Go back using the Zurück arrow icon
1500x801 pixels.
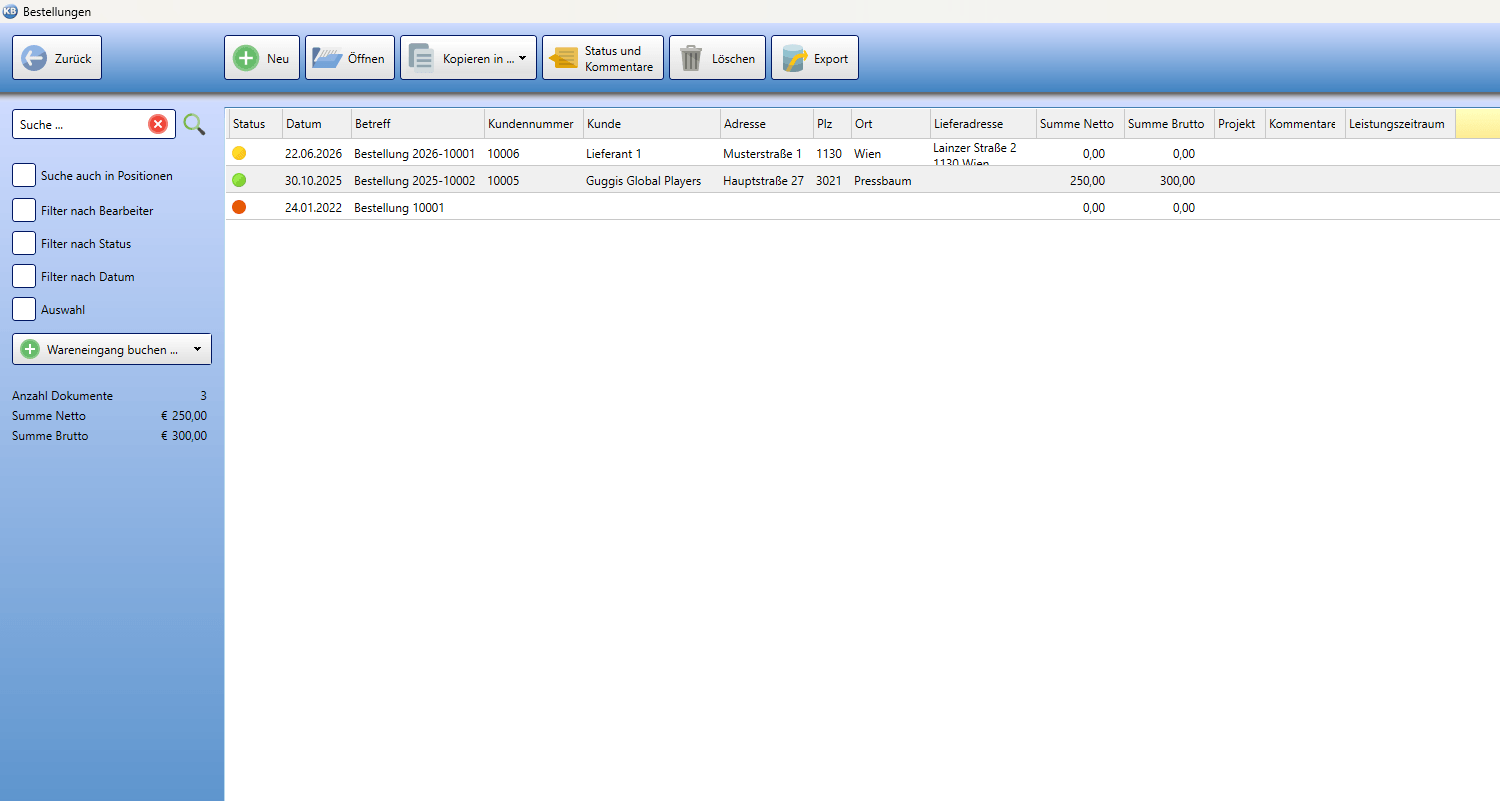pos(34,58)
